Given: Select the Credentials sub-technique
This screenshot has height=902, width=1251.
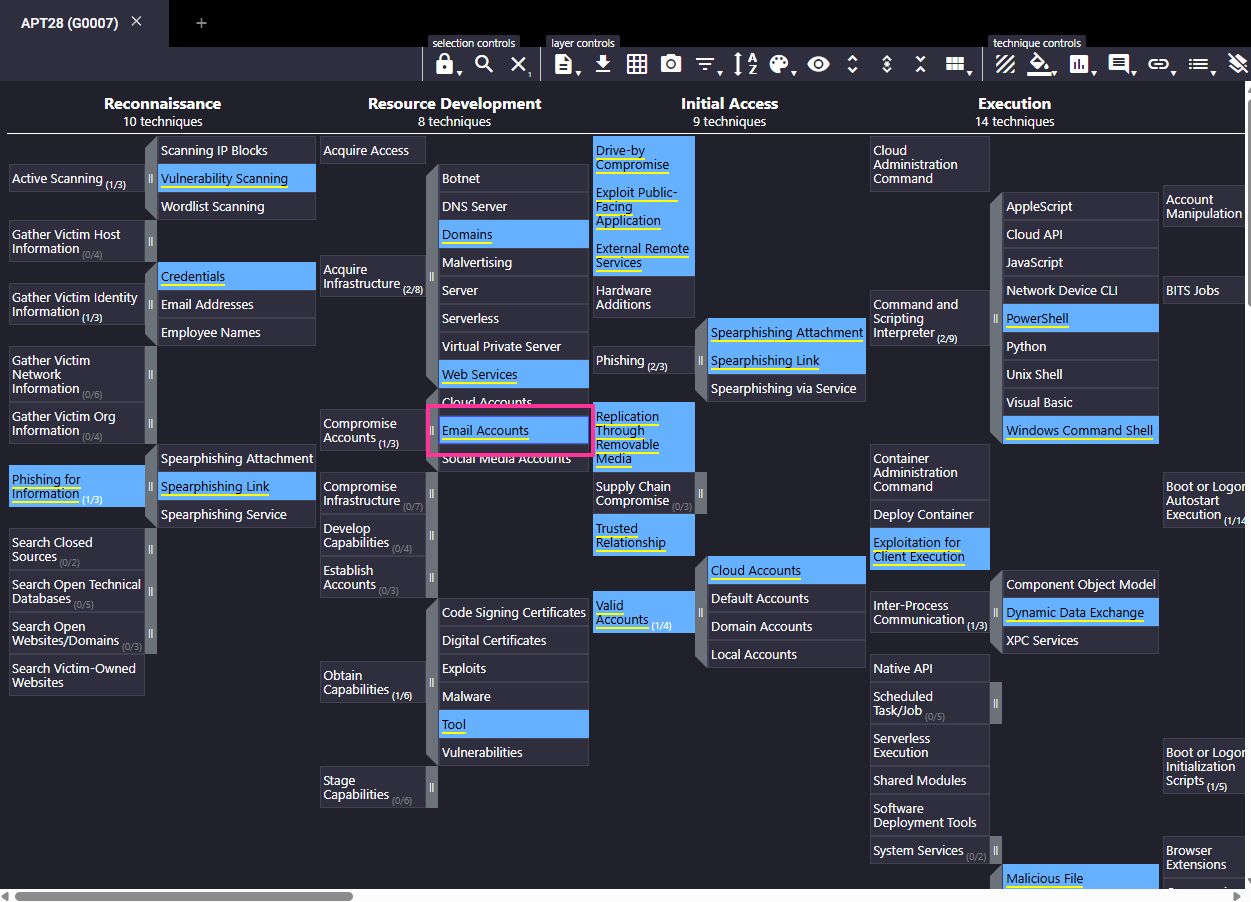Looking at the screenshot, I should tap(237, 277).
